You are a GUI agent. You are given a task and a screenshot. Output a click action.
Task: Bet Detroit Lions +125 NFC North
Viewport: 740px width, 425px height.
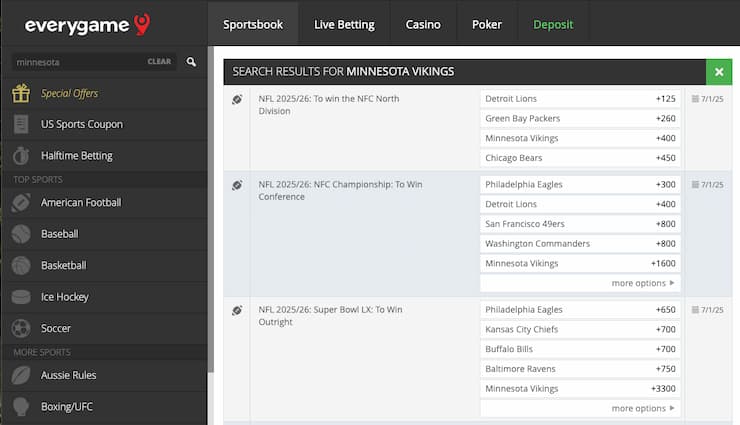[580, 99]
